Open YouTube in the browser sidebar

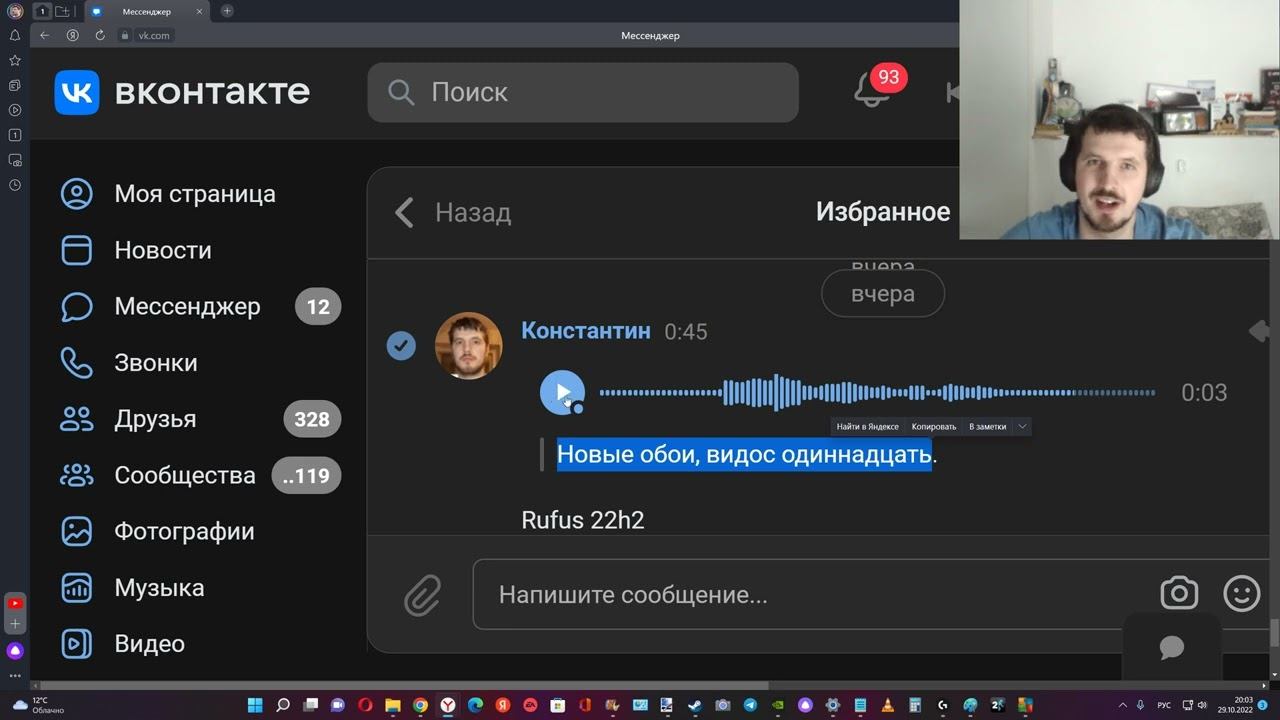15,603
